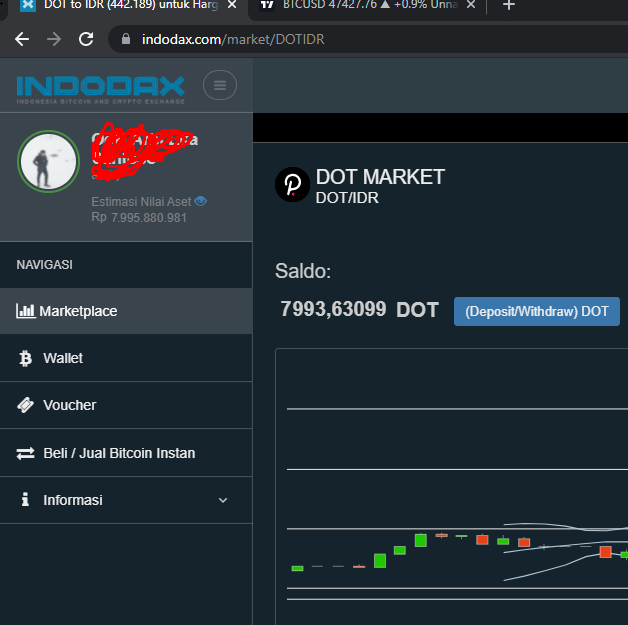Click the padlock site info icon
The height and width of the screenshot is (625, 628).
[126, 39]
